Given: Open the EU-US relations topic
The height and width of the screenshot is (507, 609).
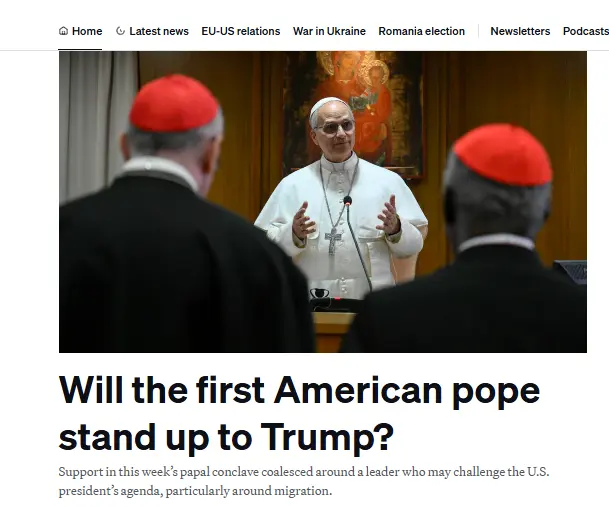Looking at the screenshot, I should click(240, 31).
